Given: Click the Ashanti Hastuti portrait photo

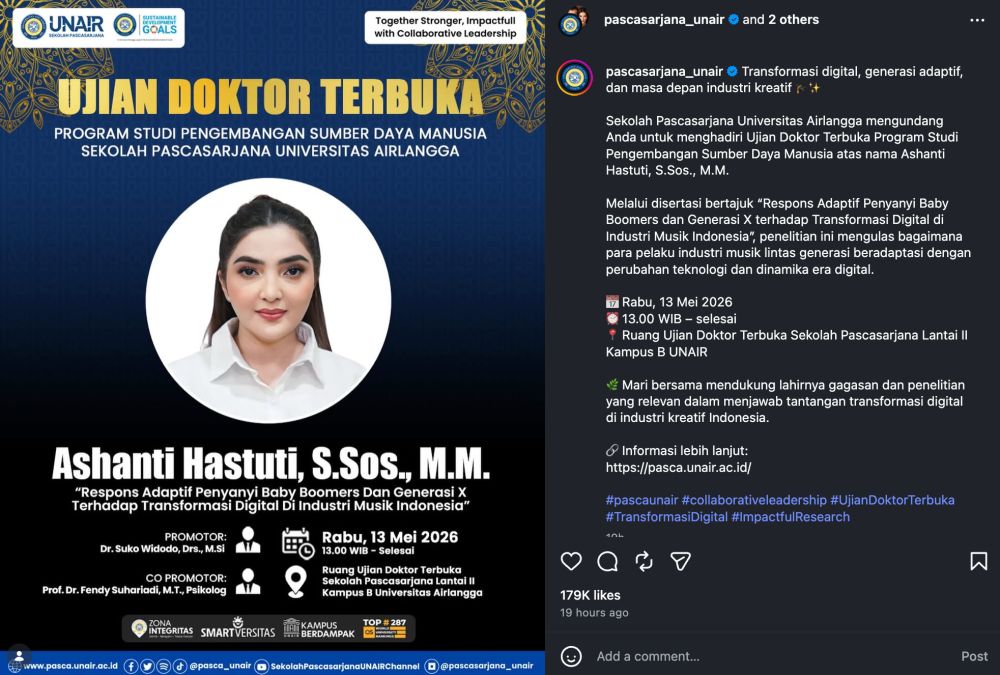Looking at the screenshot, I should click(268, 300).
